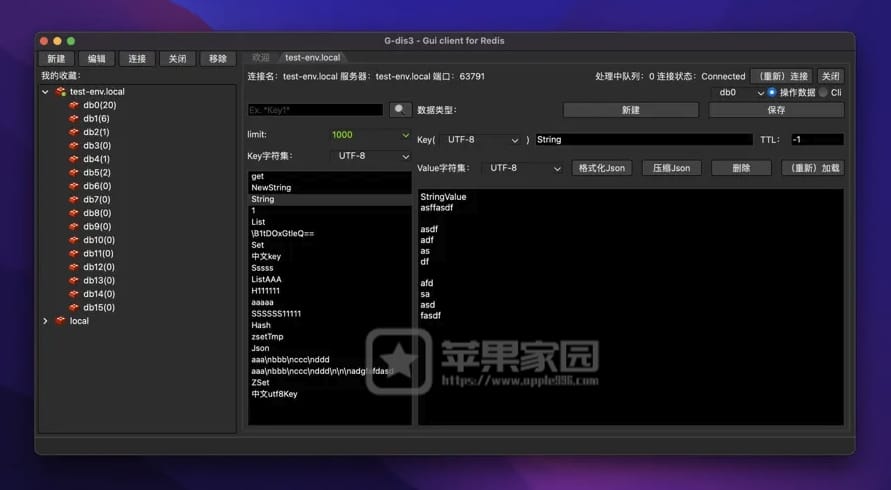This screenshot has width=891, height=490.
Task: Click the db8(0) database icon
Action: (x=73, y=213)
